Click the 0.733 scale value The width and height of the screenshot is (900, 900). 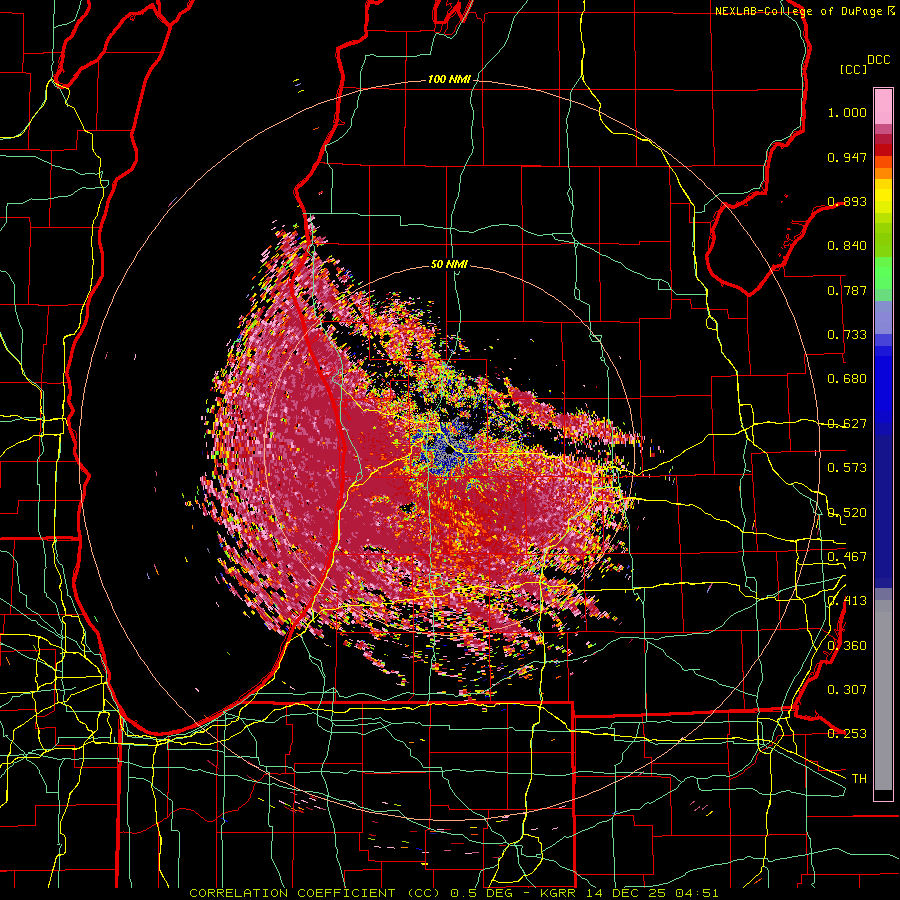[847, 335]
